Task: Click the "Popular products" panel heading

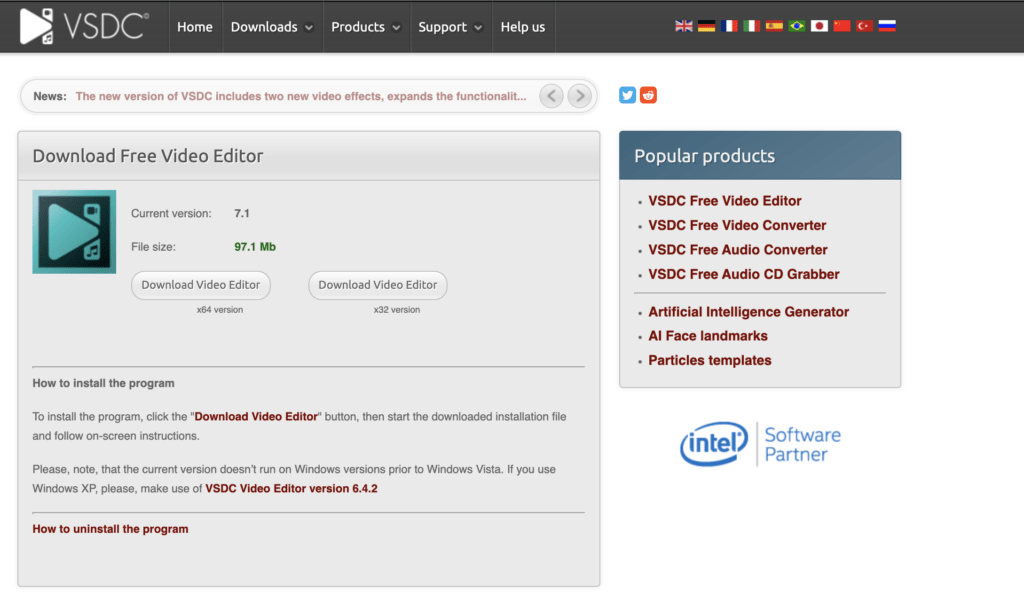Action: [x=704, y=156]
